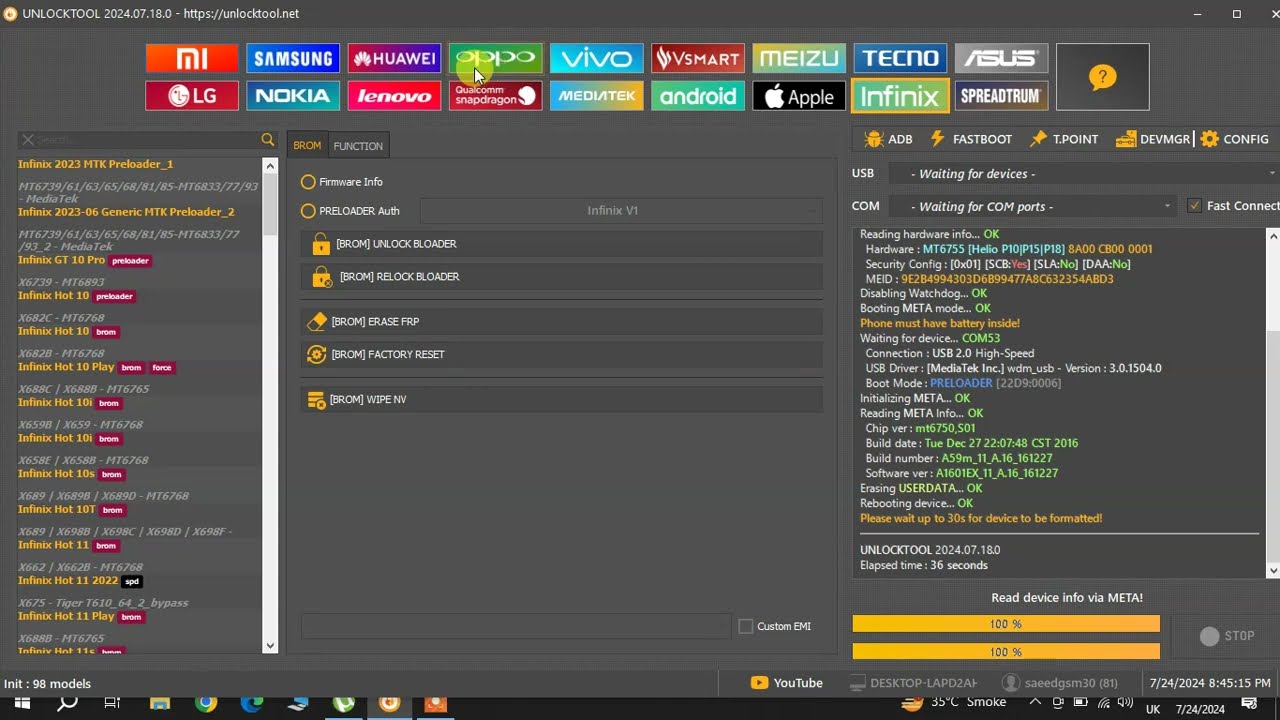This screenshot has width=1280, height=720.
Task: Click the Custom EMI path field
Action: click(x=516, y=626)
